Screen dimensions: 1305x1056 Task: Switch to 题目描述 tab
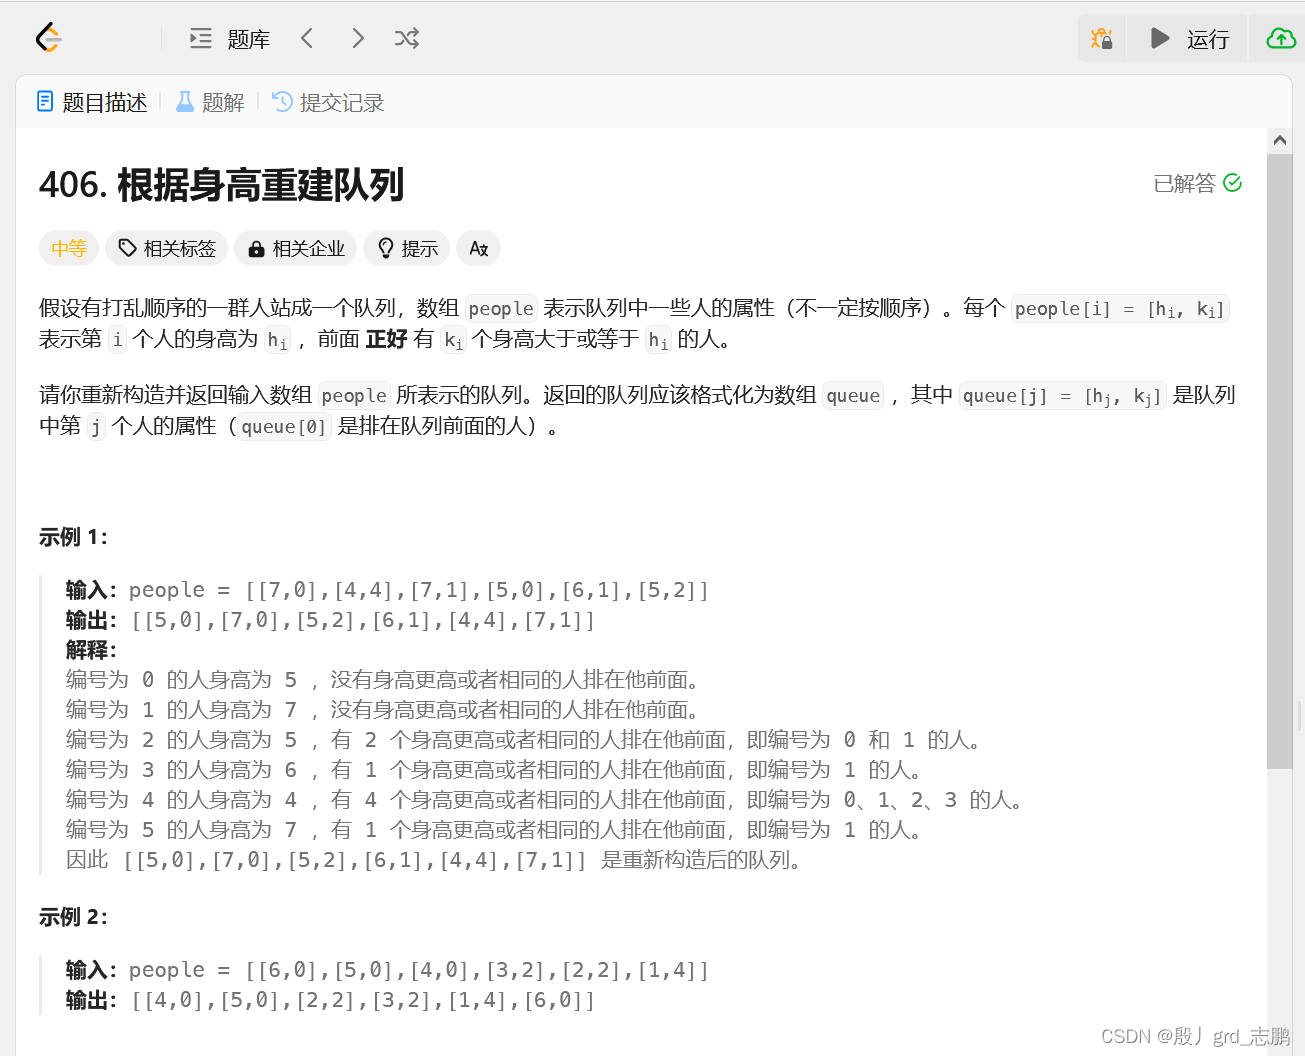91,102
